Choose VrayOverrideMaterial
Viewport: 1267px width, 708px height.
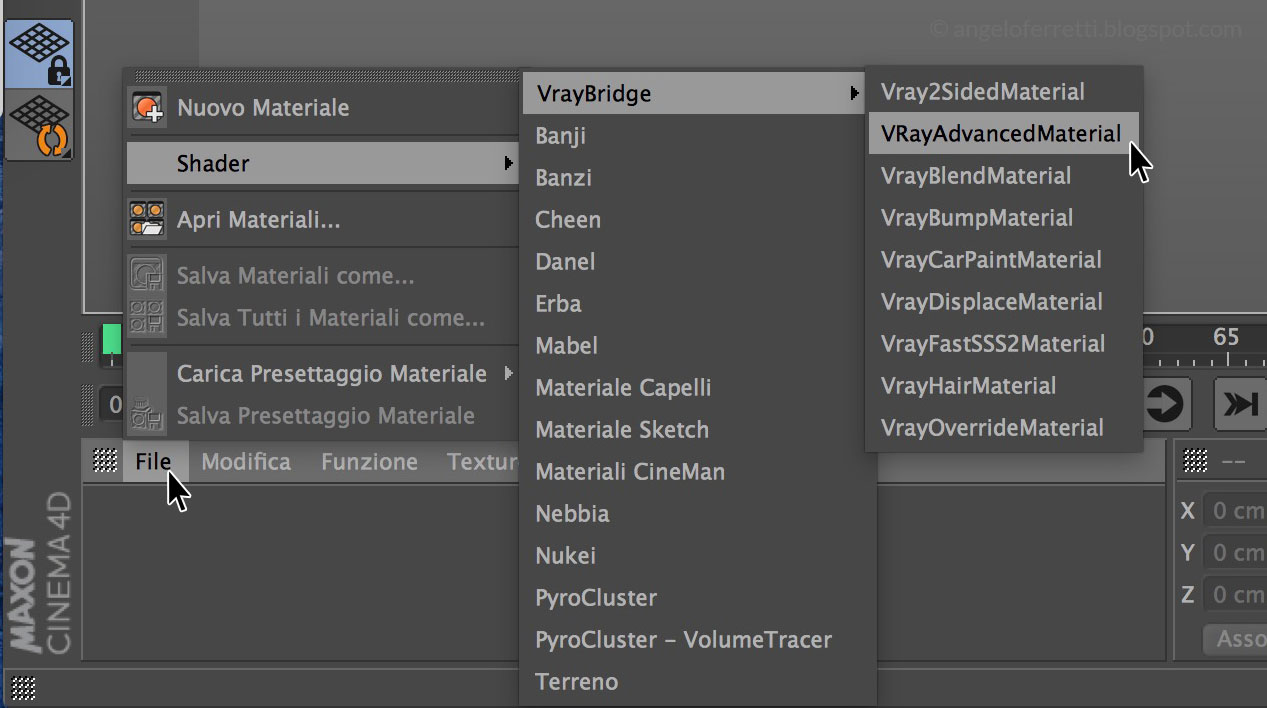(1004, 428)
